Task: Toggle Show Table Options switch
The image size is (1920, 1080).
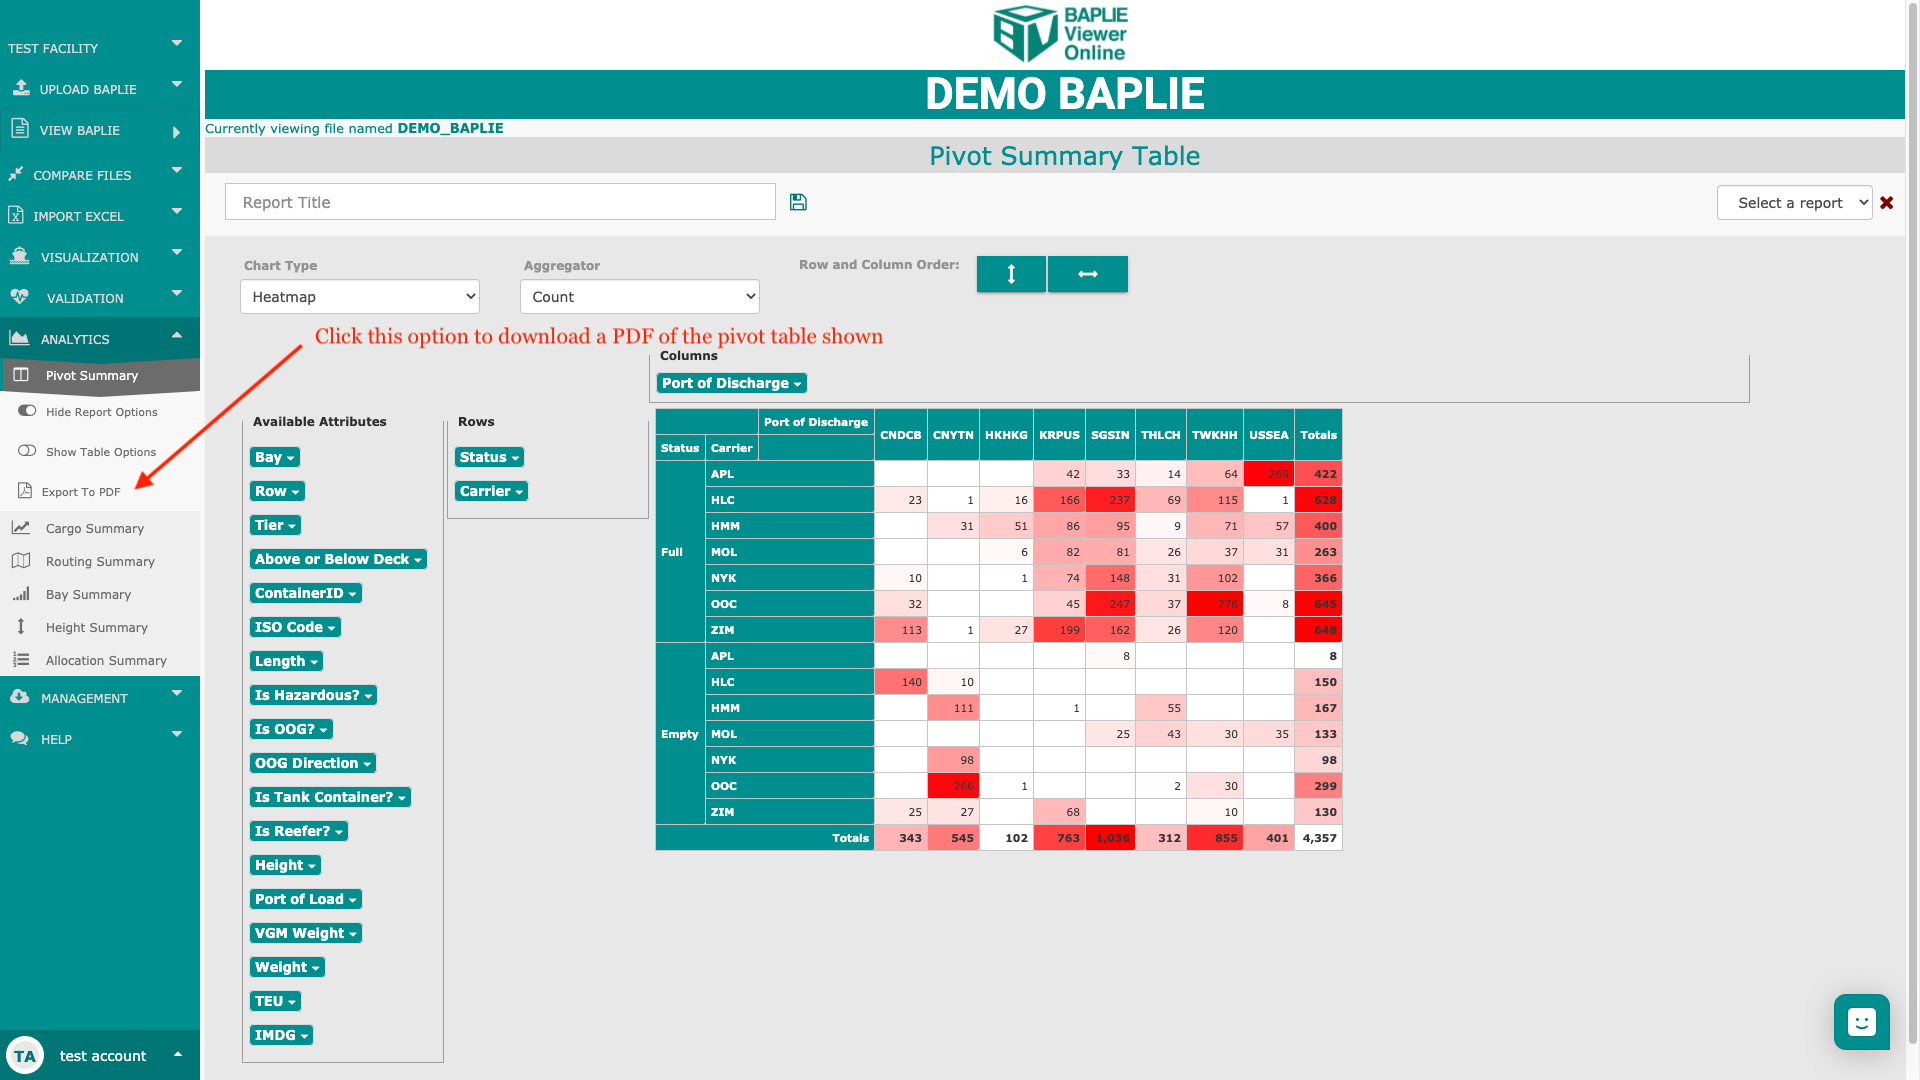Action: (x=27, y=451)
